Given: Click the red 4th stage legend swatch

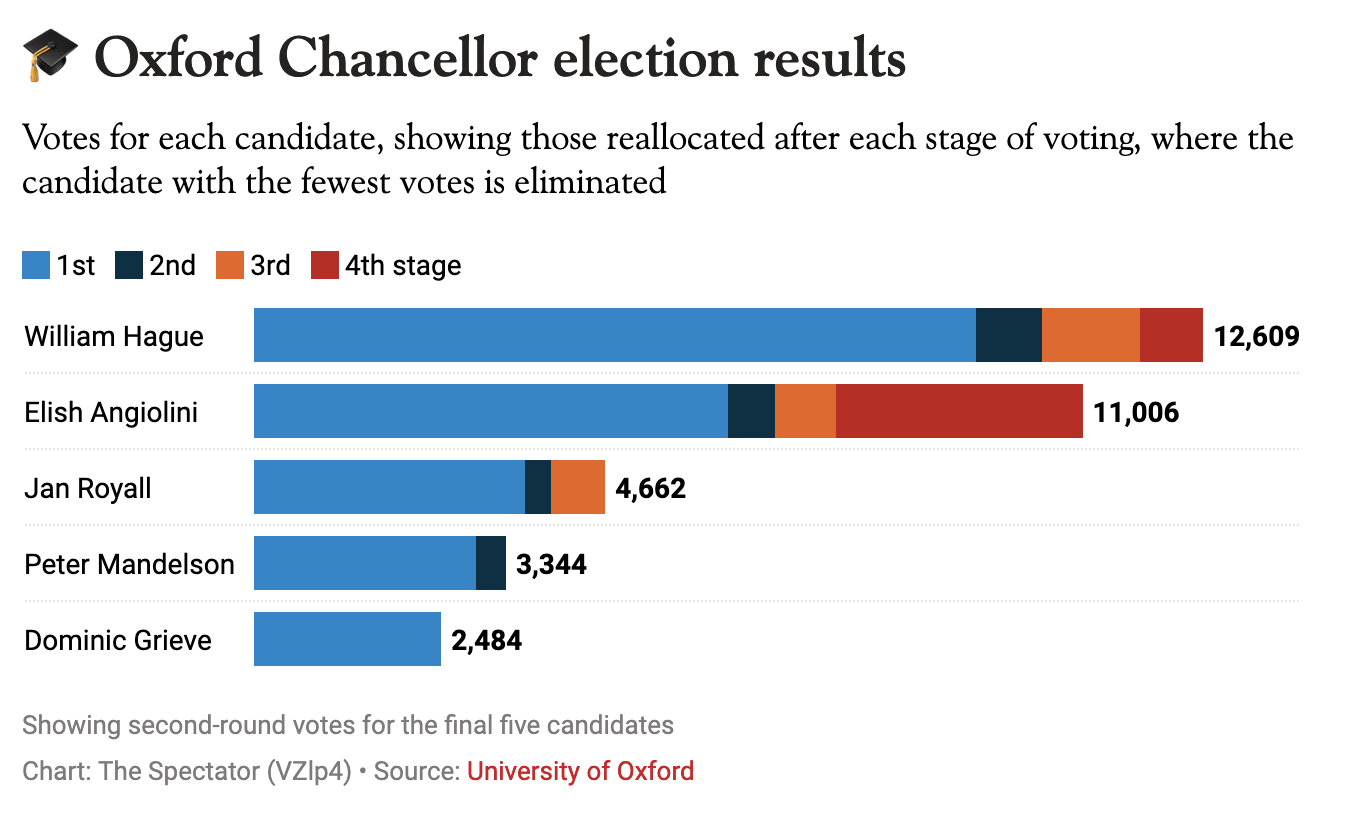Looking at the screenshot, I should (324, 265).
